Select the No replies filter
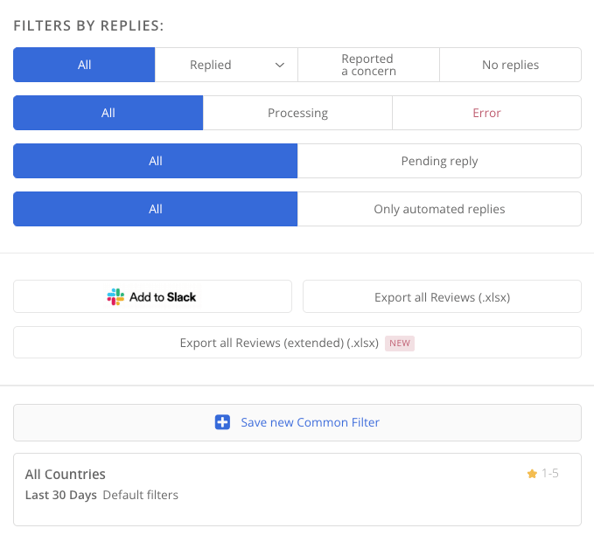594x535 pixels. 510,65
